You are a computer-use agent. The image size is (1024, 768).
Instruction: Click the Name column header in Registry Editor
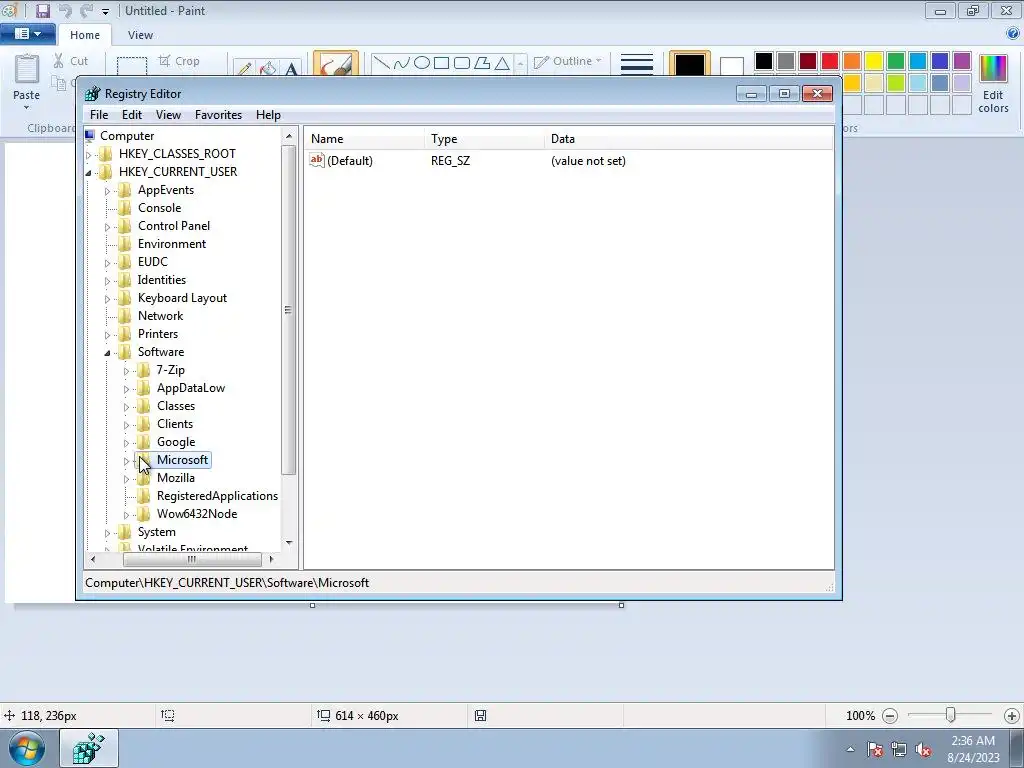(x=364, y=139)
